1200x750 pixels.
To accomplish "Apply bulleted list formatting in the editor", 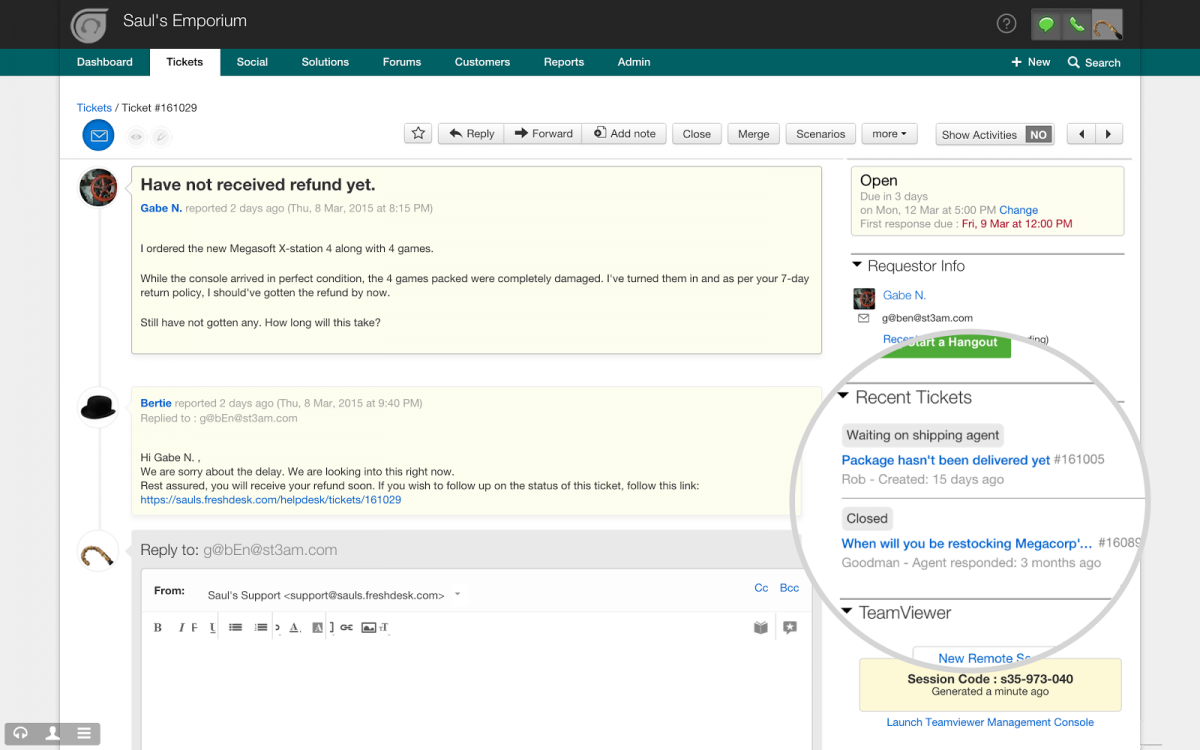I will [237, 627].
